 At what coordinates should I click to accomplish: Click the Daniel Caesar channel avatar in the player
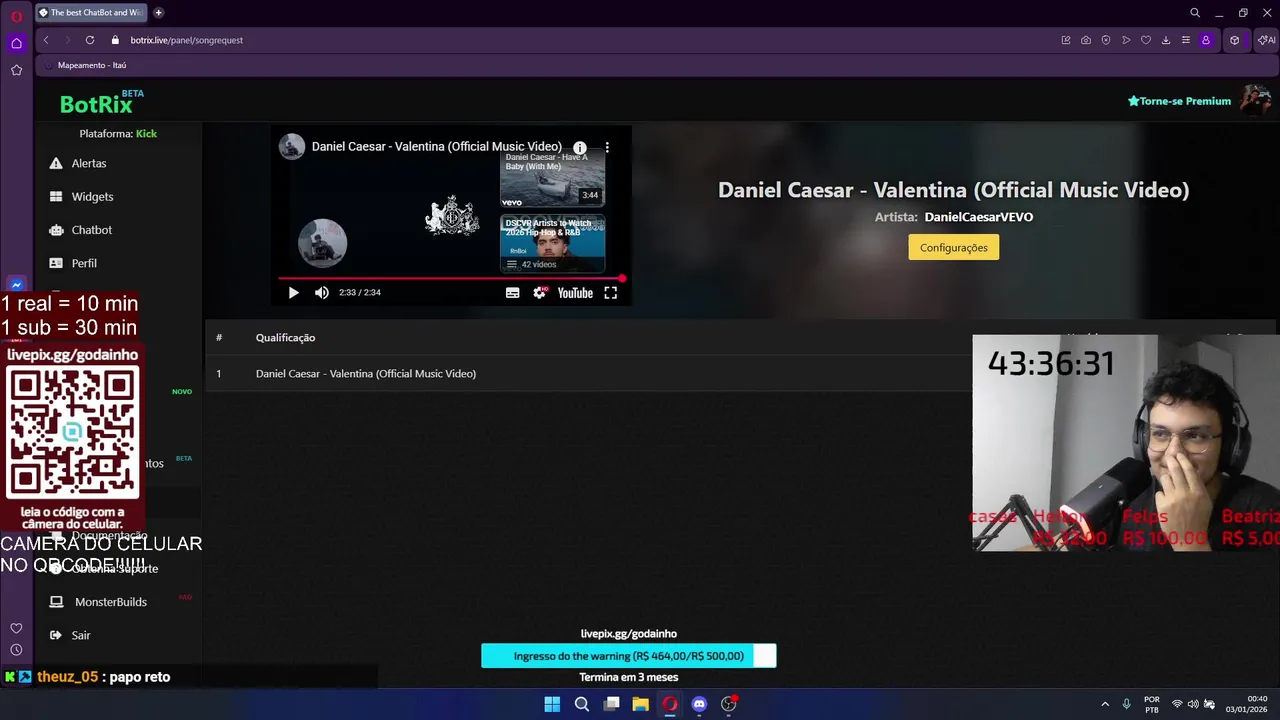click(292, 146)
